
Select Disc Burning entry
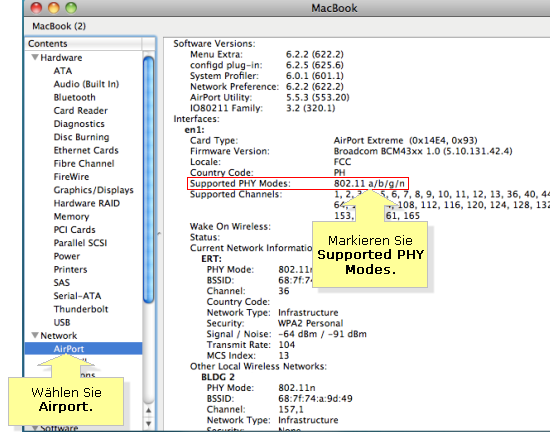coord(81,137)
